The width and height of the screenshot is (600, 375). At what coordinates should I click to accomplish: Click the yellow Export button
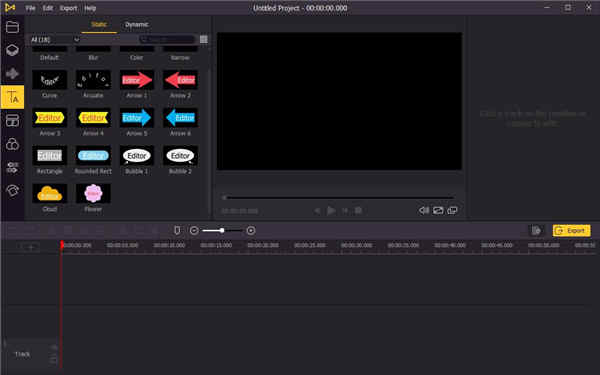[x=571, y=230]
